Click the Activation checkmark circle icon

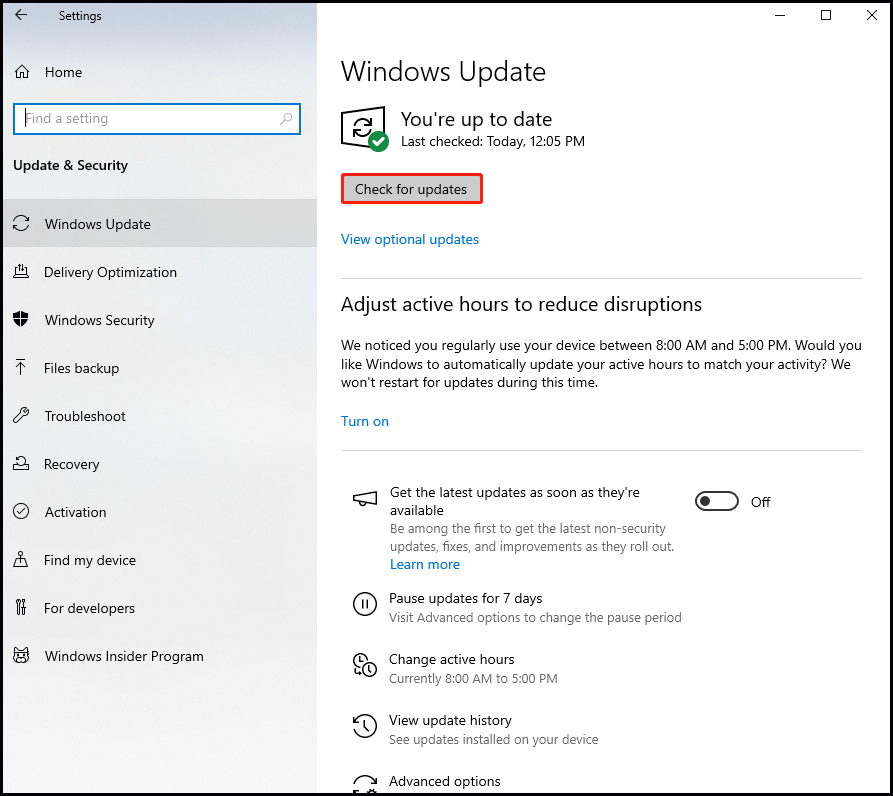click(x=21, y=511)
